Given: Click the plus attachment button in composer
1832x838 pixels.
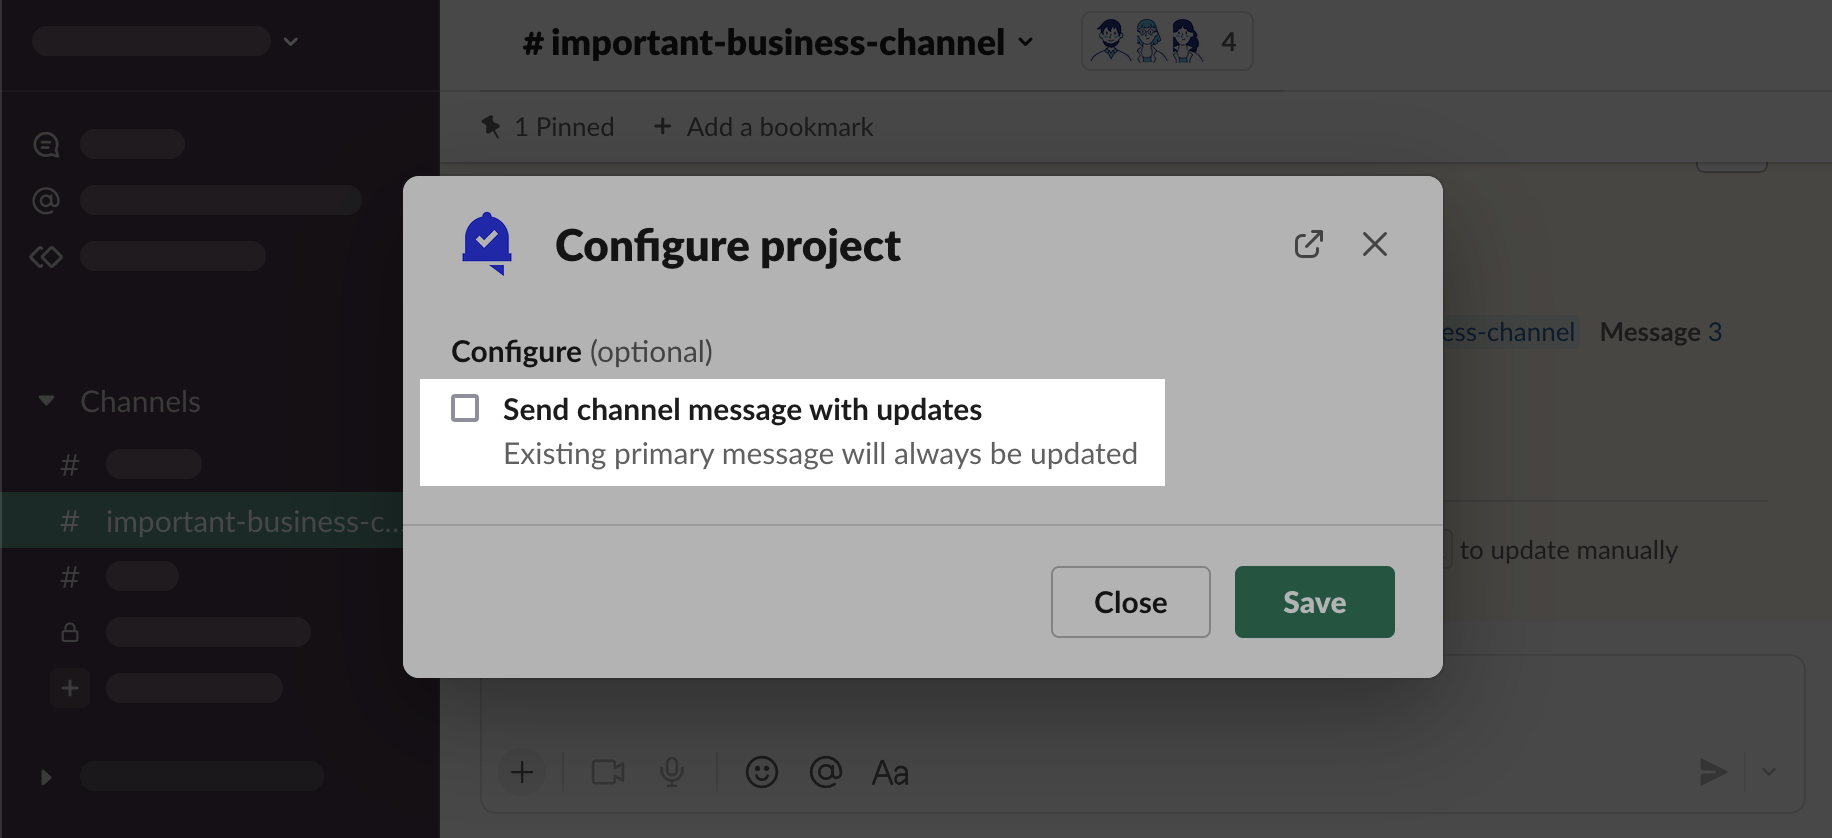Looking at the screenshot, I should (x=522, y=772).
